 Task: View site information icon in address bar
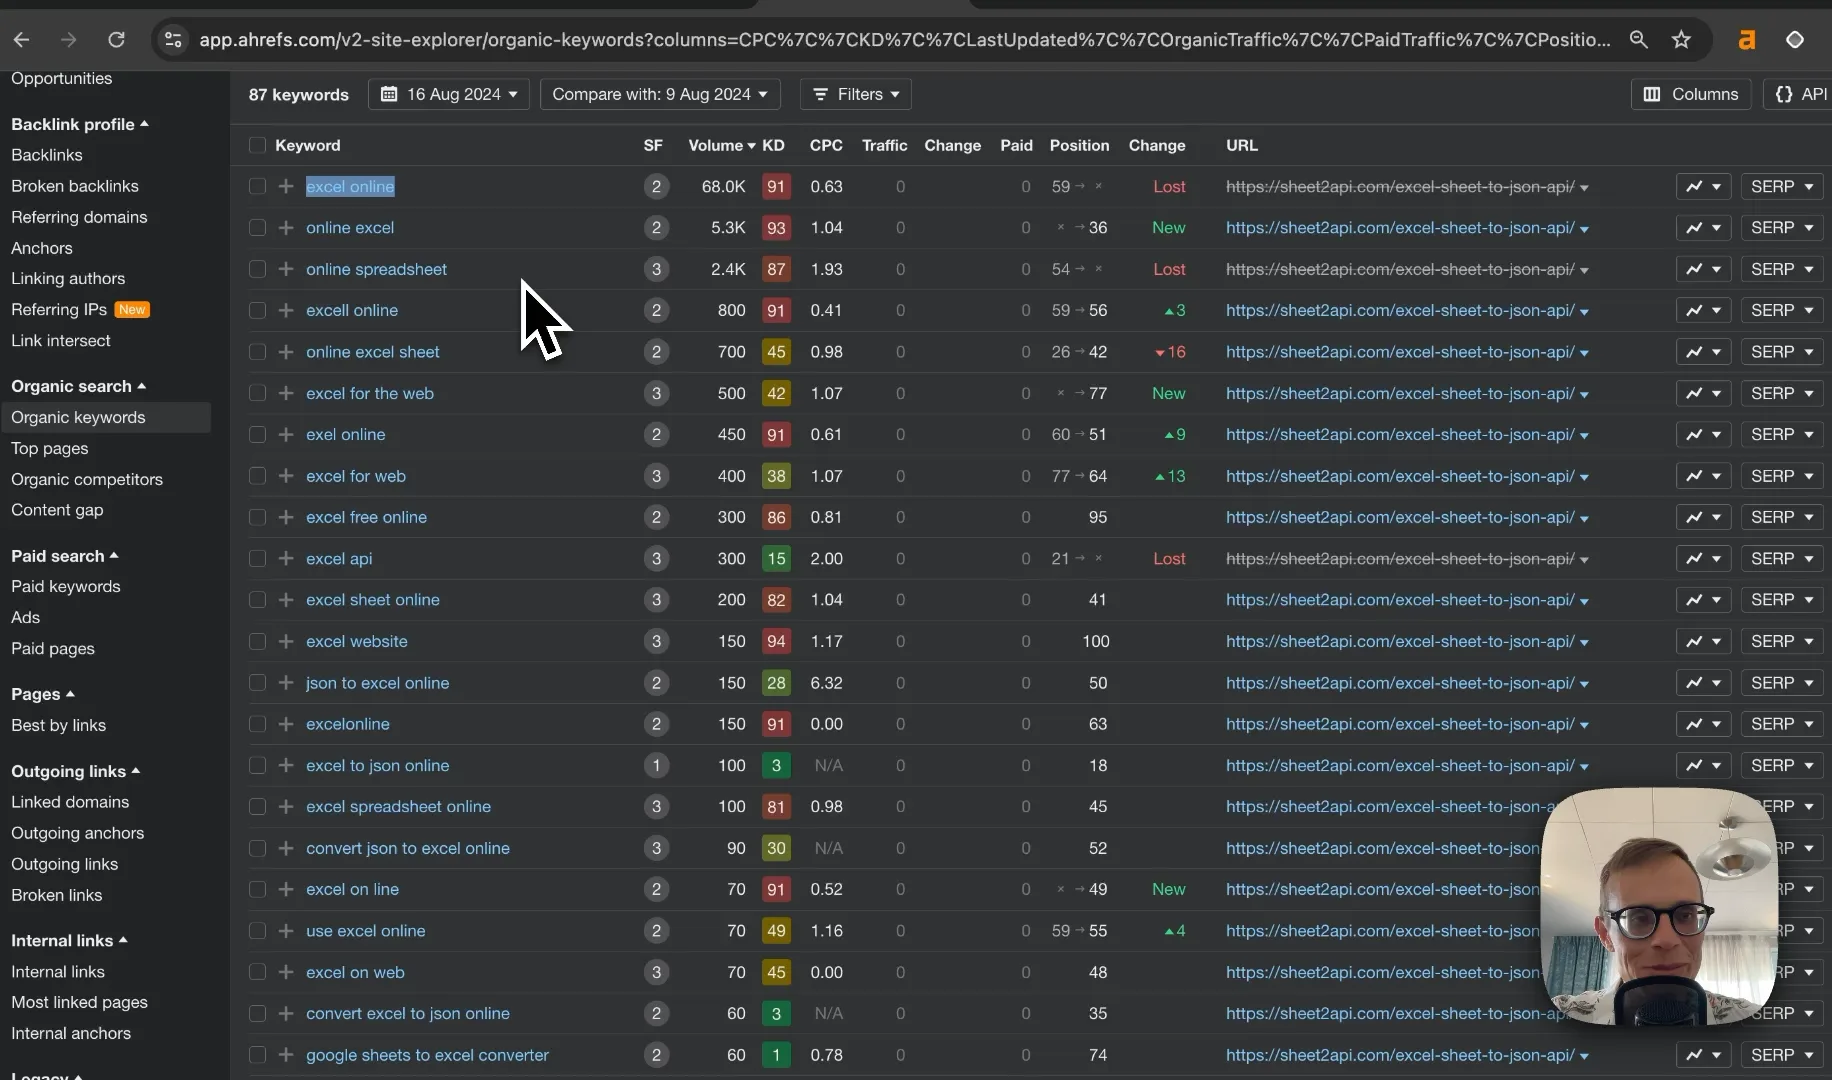coord(173,39)
